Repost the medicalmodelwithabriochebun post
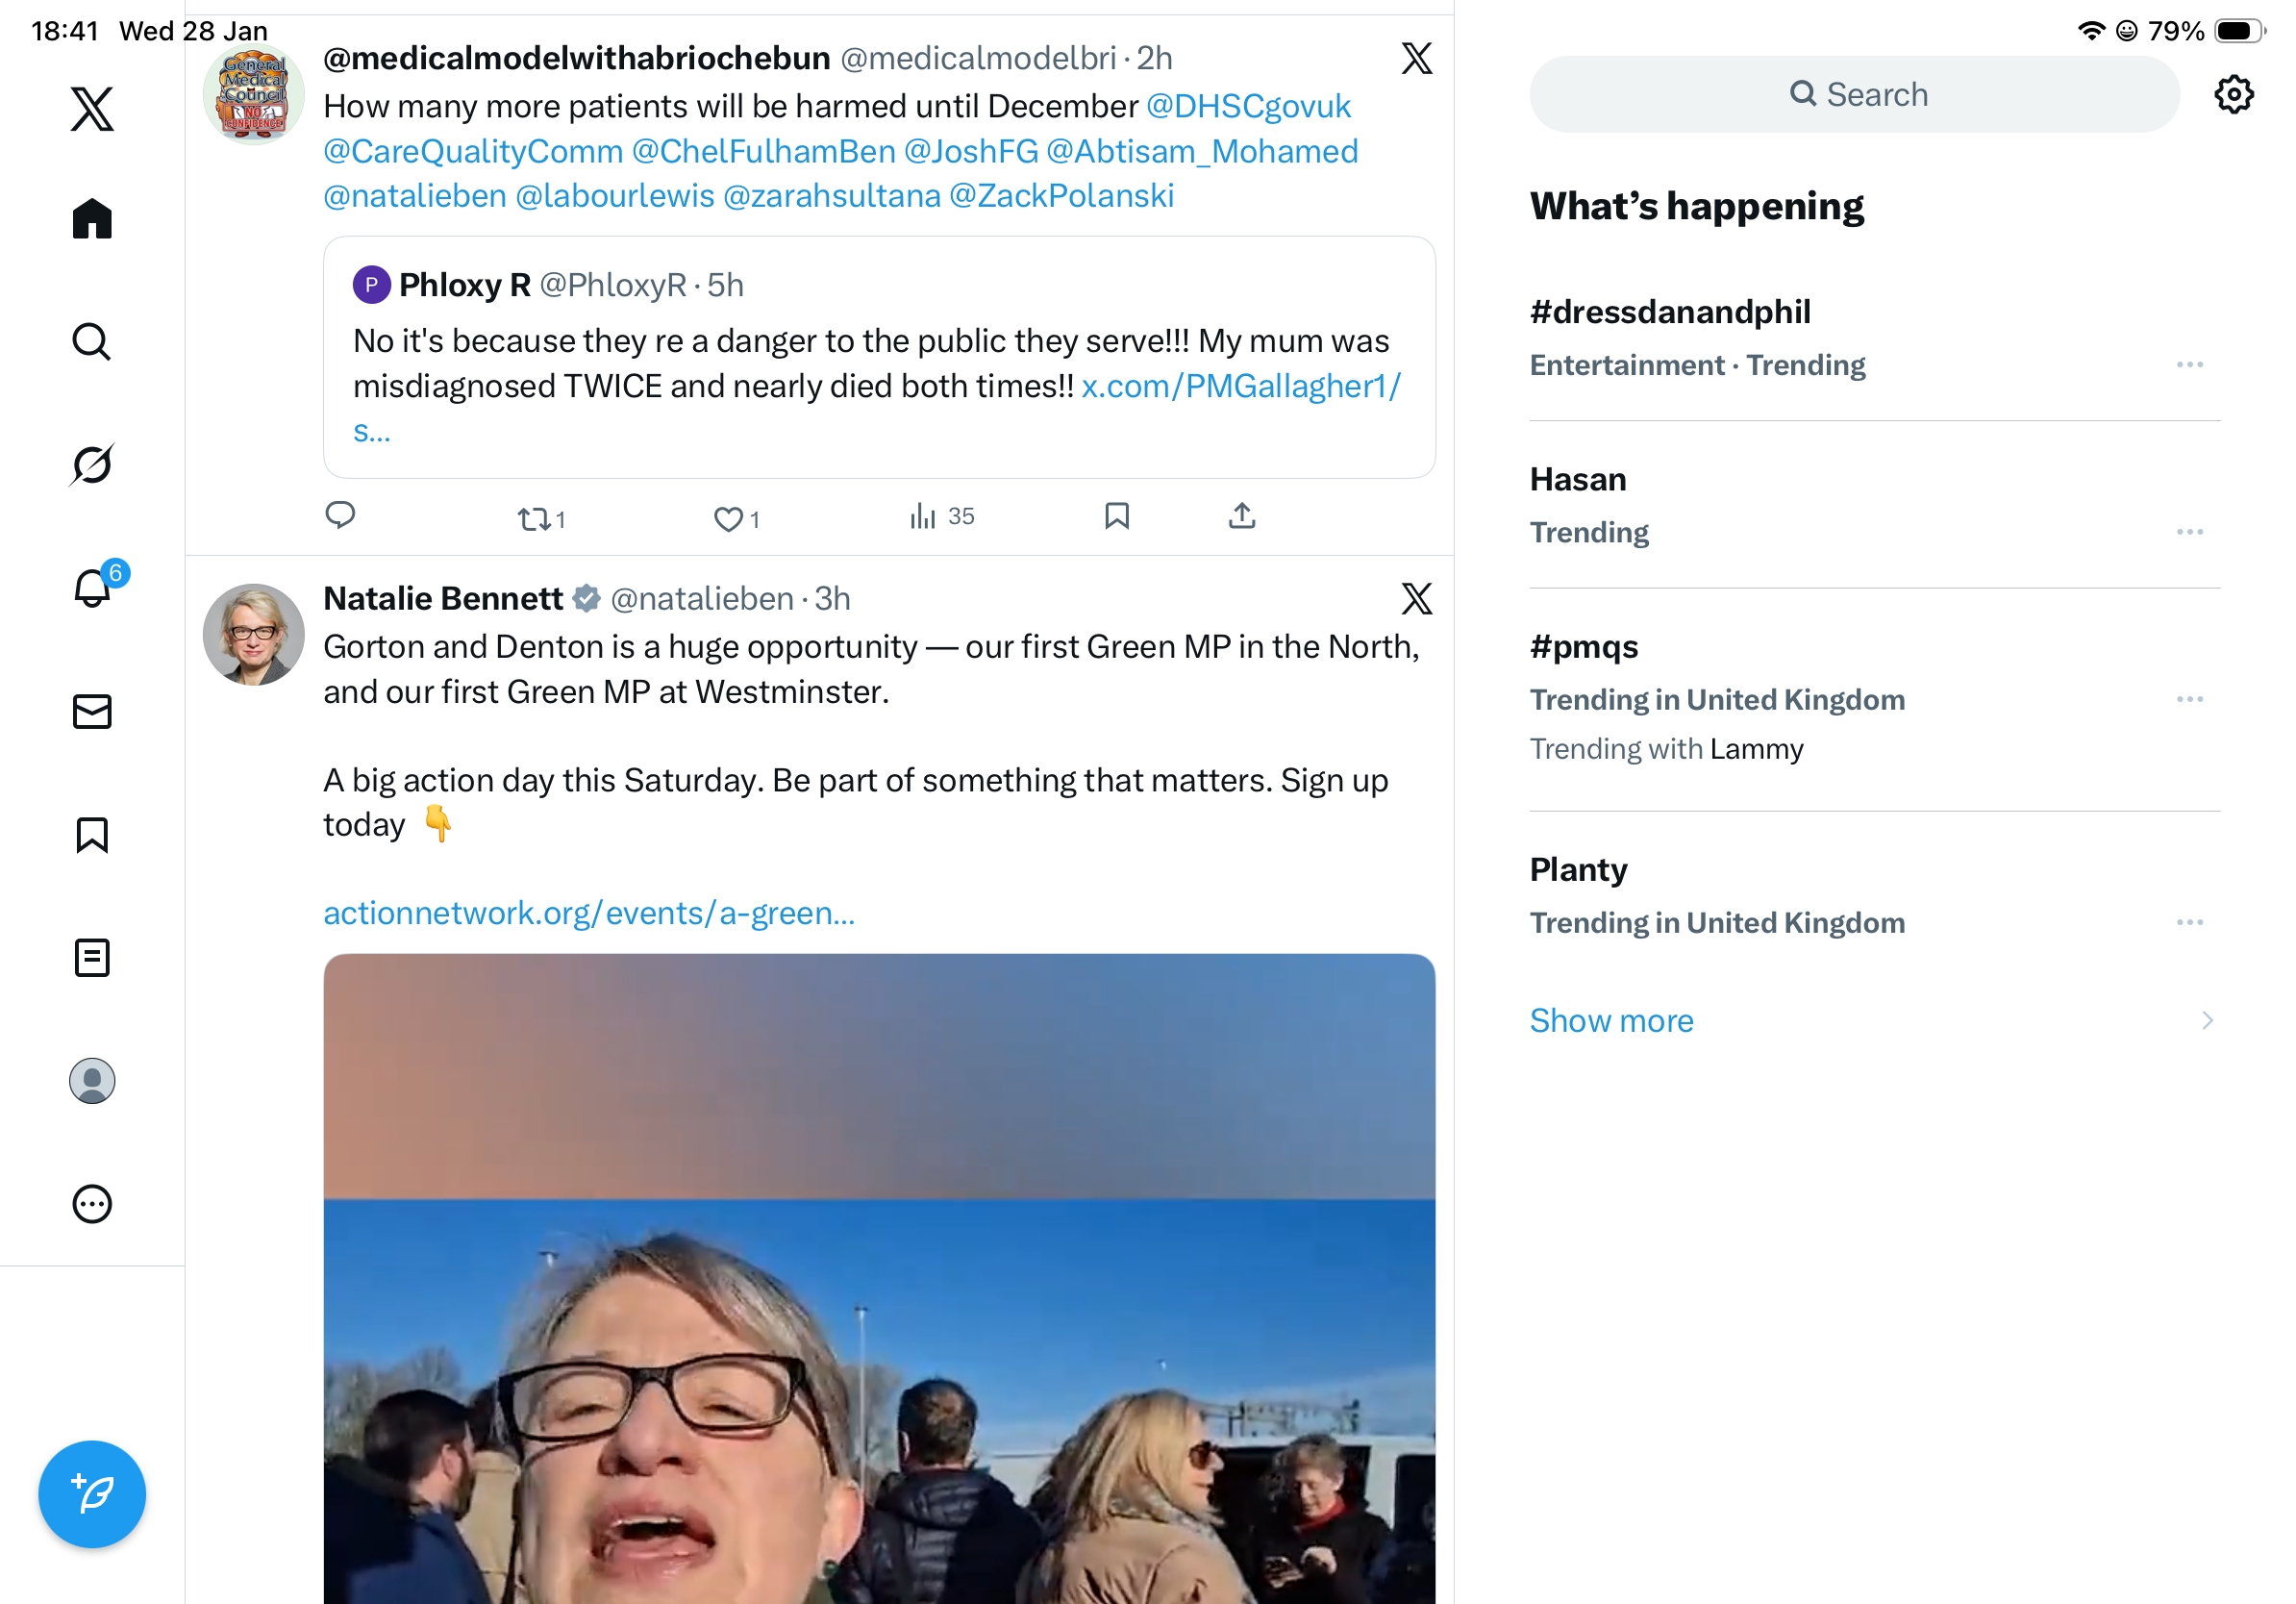The image size is (2296, 1604). 534,519
